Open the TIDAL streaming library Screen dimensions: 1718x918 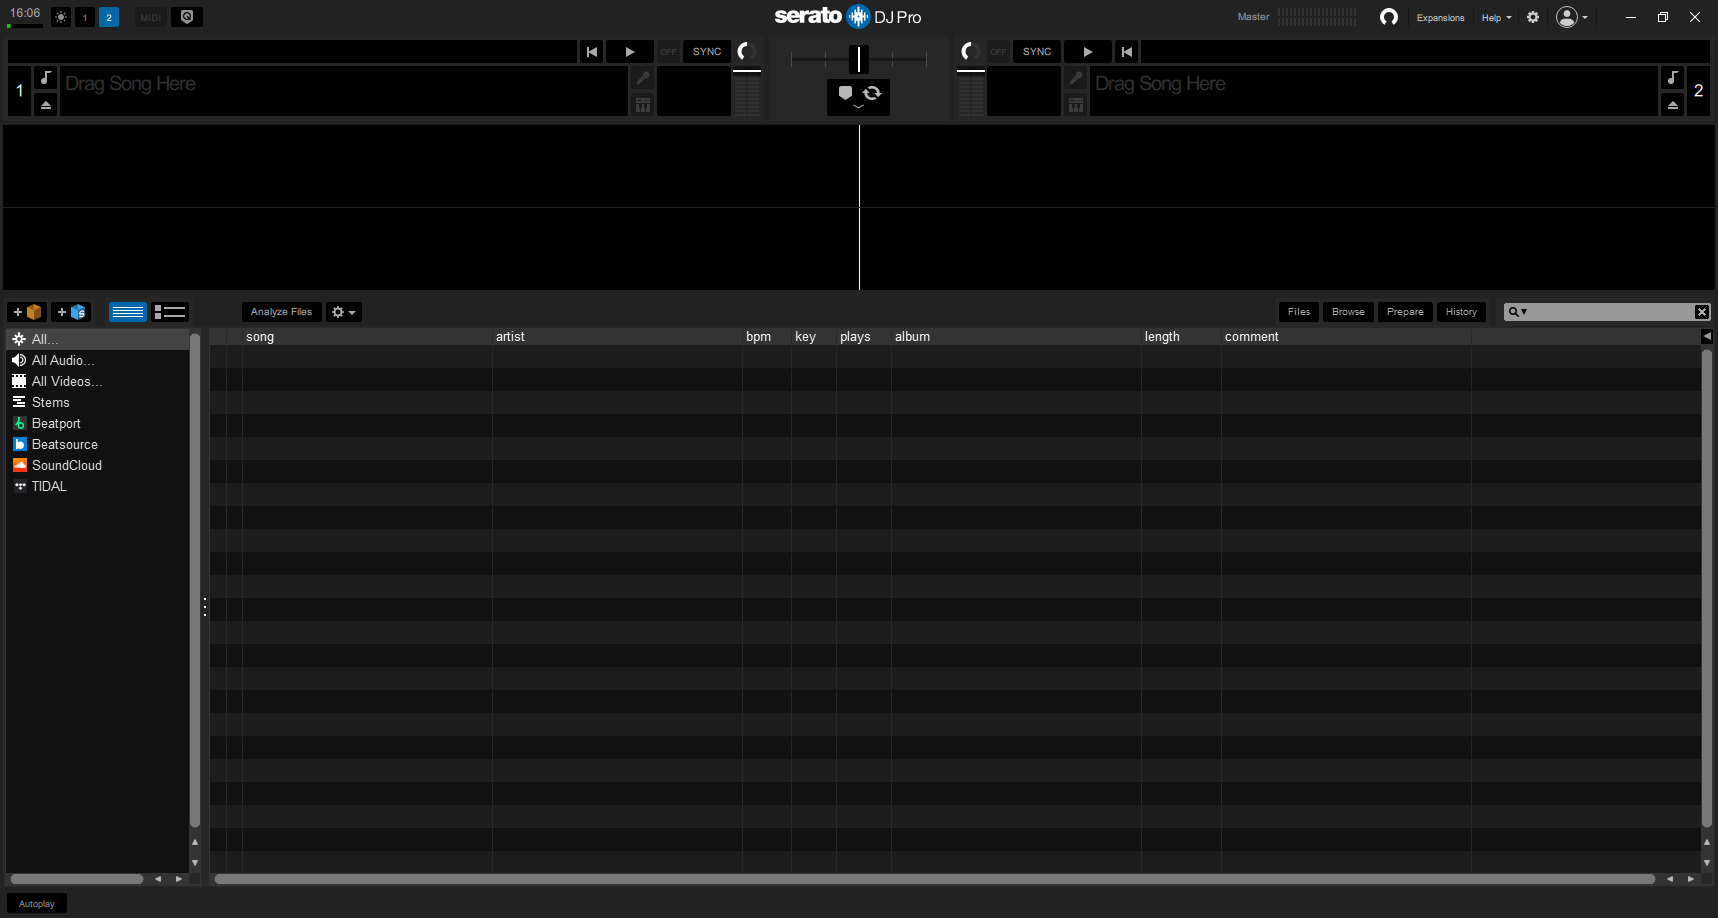tap(97, 486)
